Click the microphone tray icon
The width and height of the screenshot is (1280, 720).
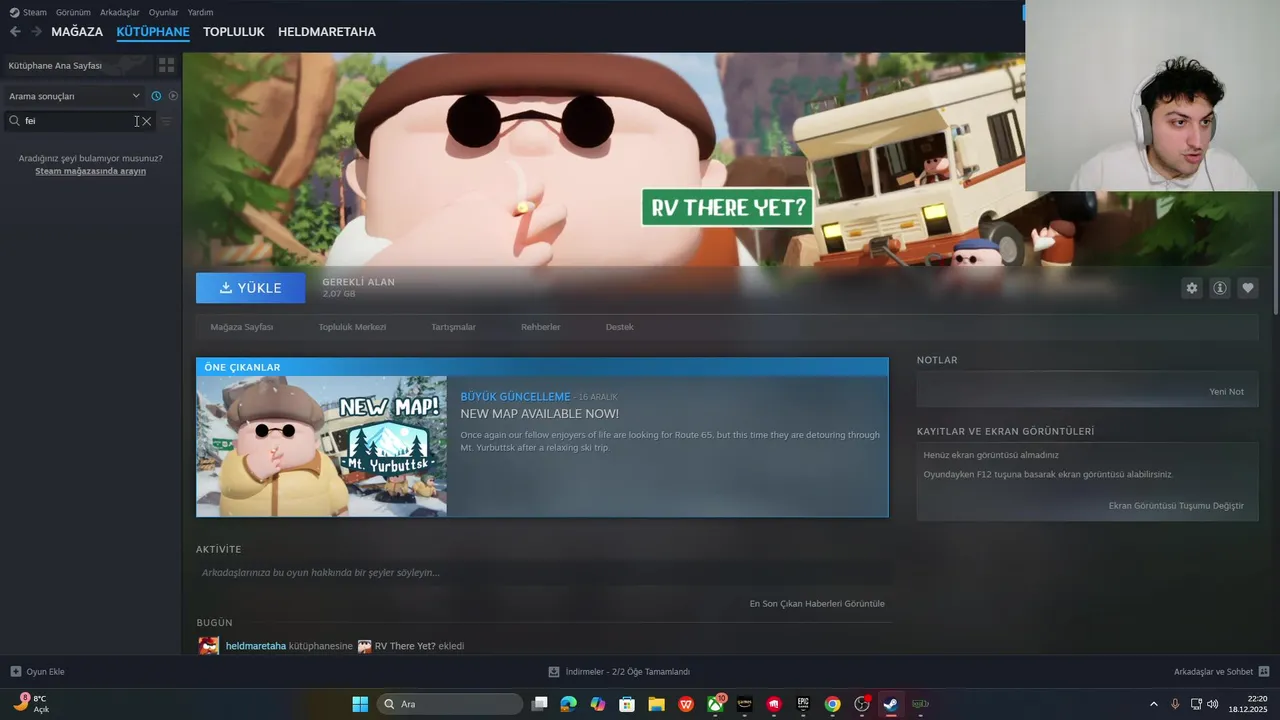pyautogui.click(x=1175, y=704)
